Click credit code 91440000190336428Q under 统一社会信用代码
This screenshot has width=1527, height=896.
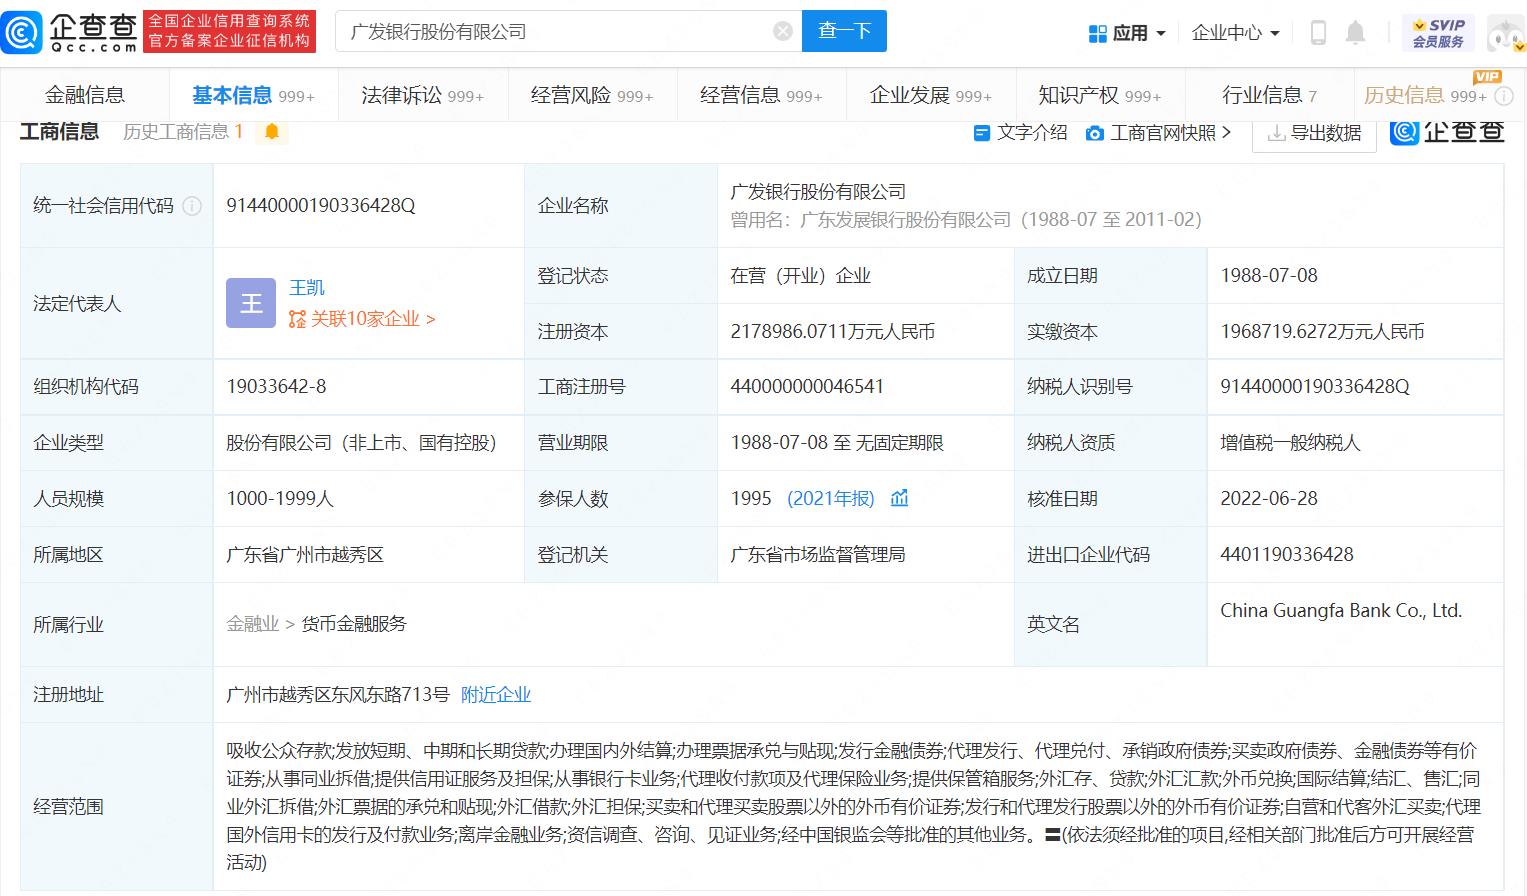(x=321, y=206)
